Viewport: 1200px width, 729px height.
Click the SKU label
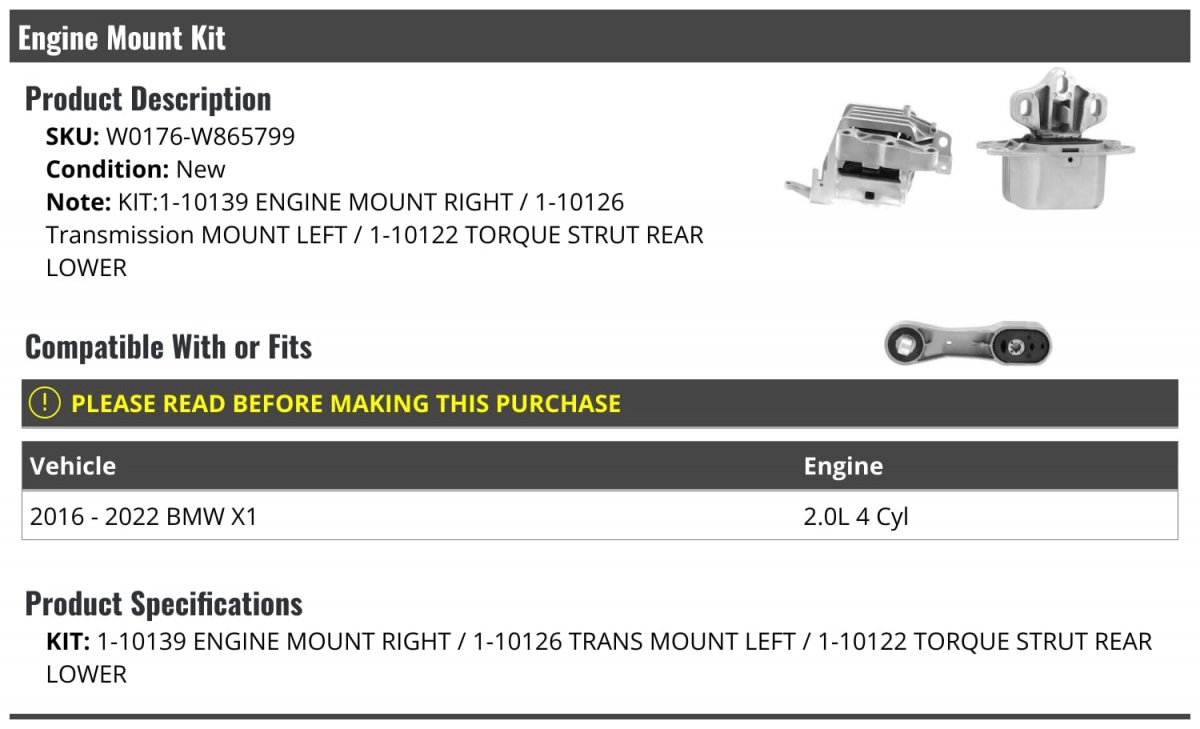point(73,137)
